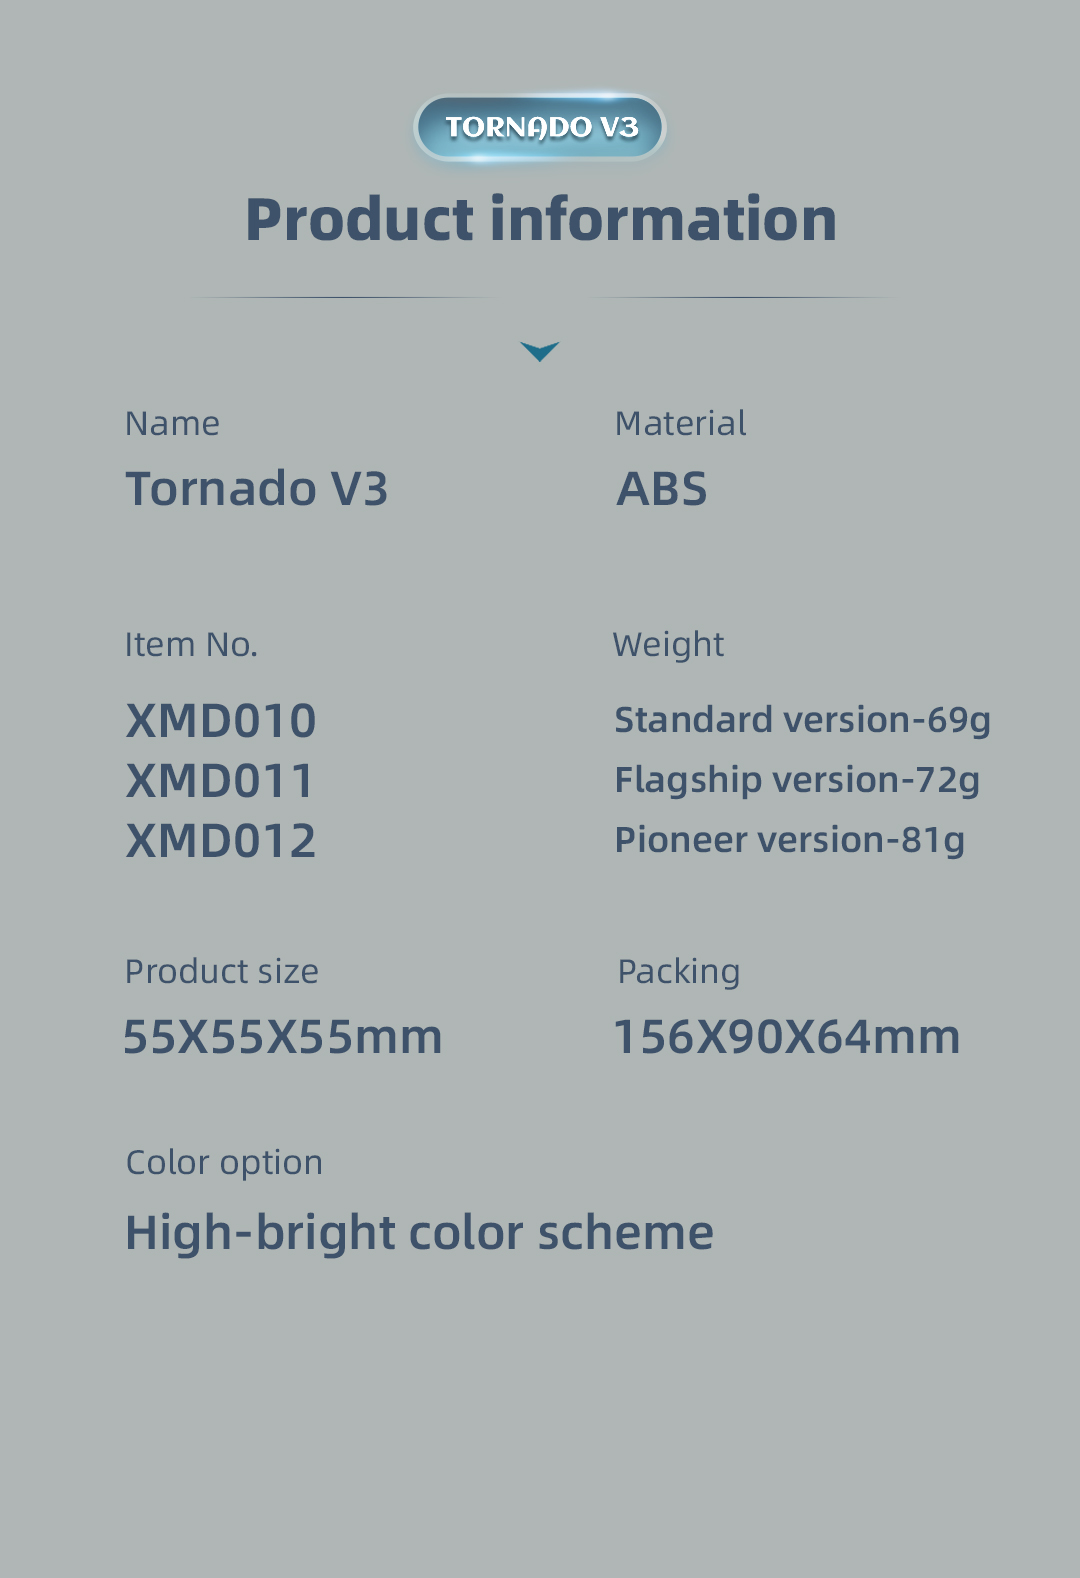Select the Name field label
The height and width of the screenshot is (1578, 1080).
click(172, 424)
